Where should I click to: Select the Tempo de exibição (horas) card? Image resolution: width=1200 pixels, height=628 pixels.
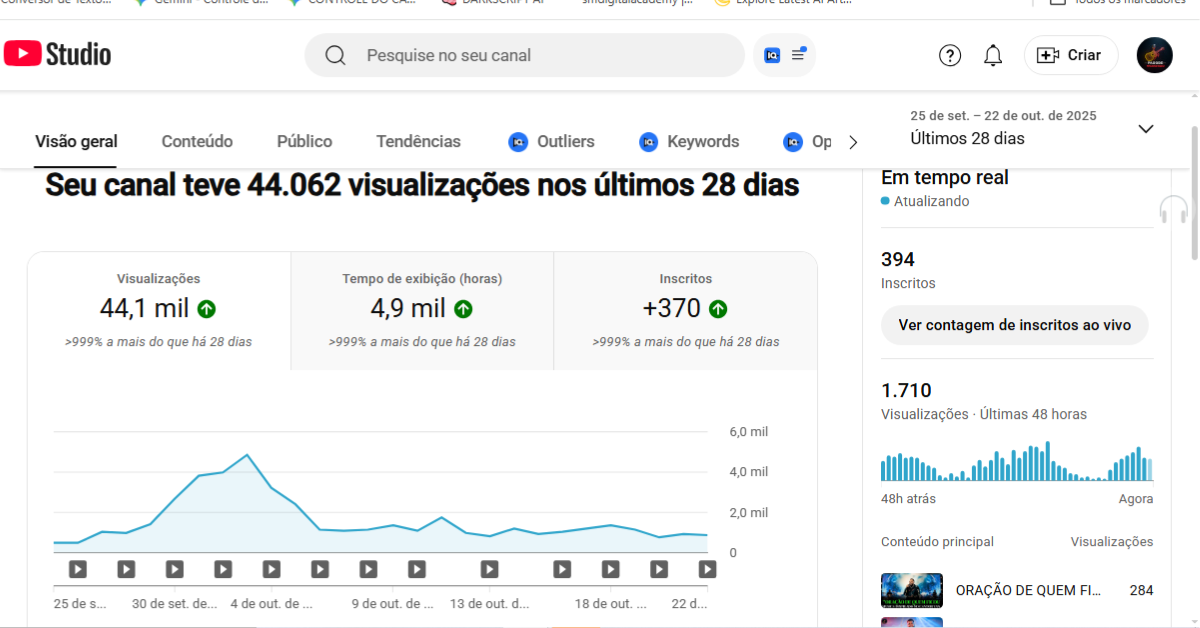tap(422, 311)
